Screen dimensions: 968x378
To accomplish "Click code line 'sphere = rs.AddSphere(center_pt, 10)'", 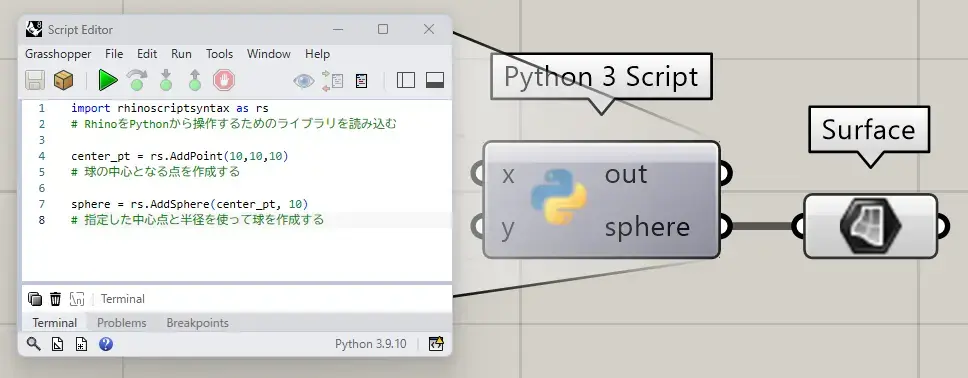I will click(x=190, y=204).
